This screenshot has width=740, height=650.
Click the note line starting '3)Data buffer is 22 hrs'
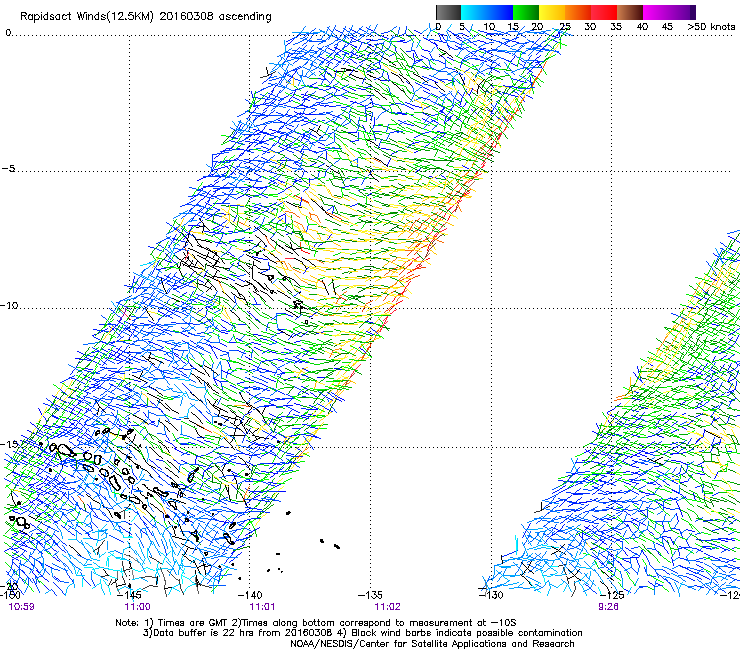(x=362, y=633)
